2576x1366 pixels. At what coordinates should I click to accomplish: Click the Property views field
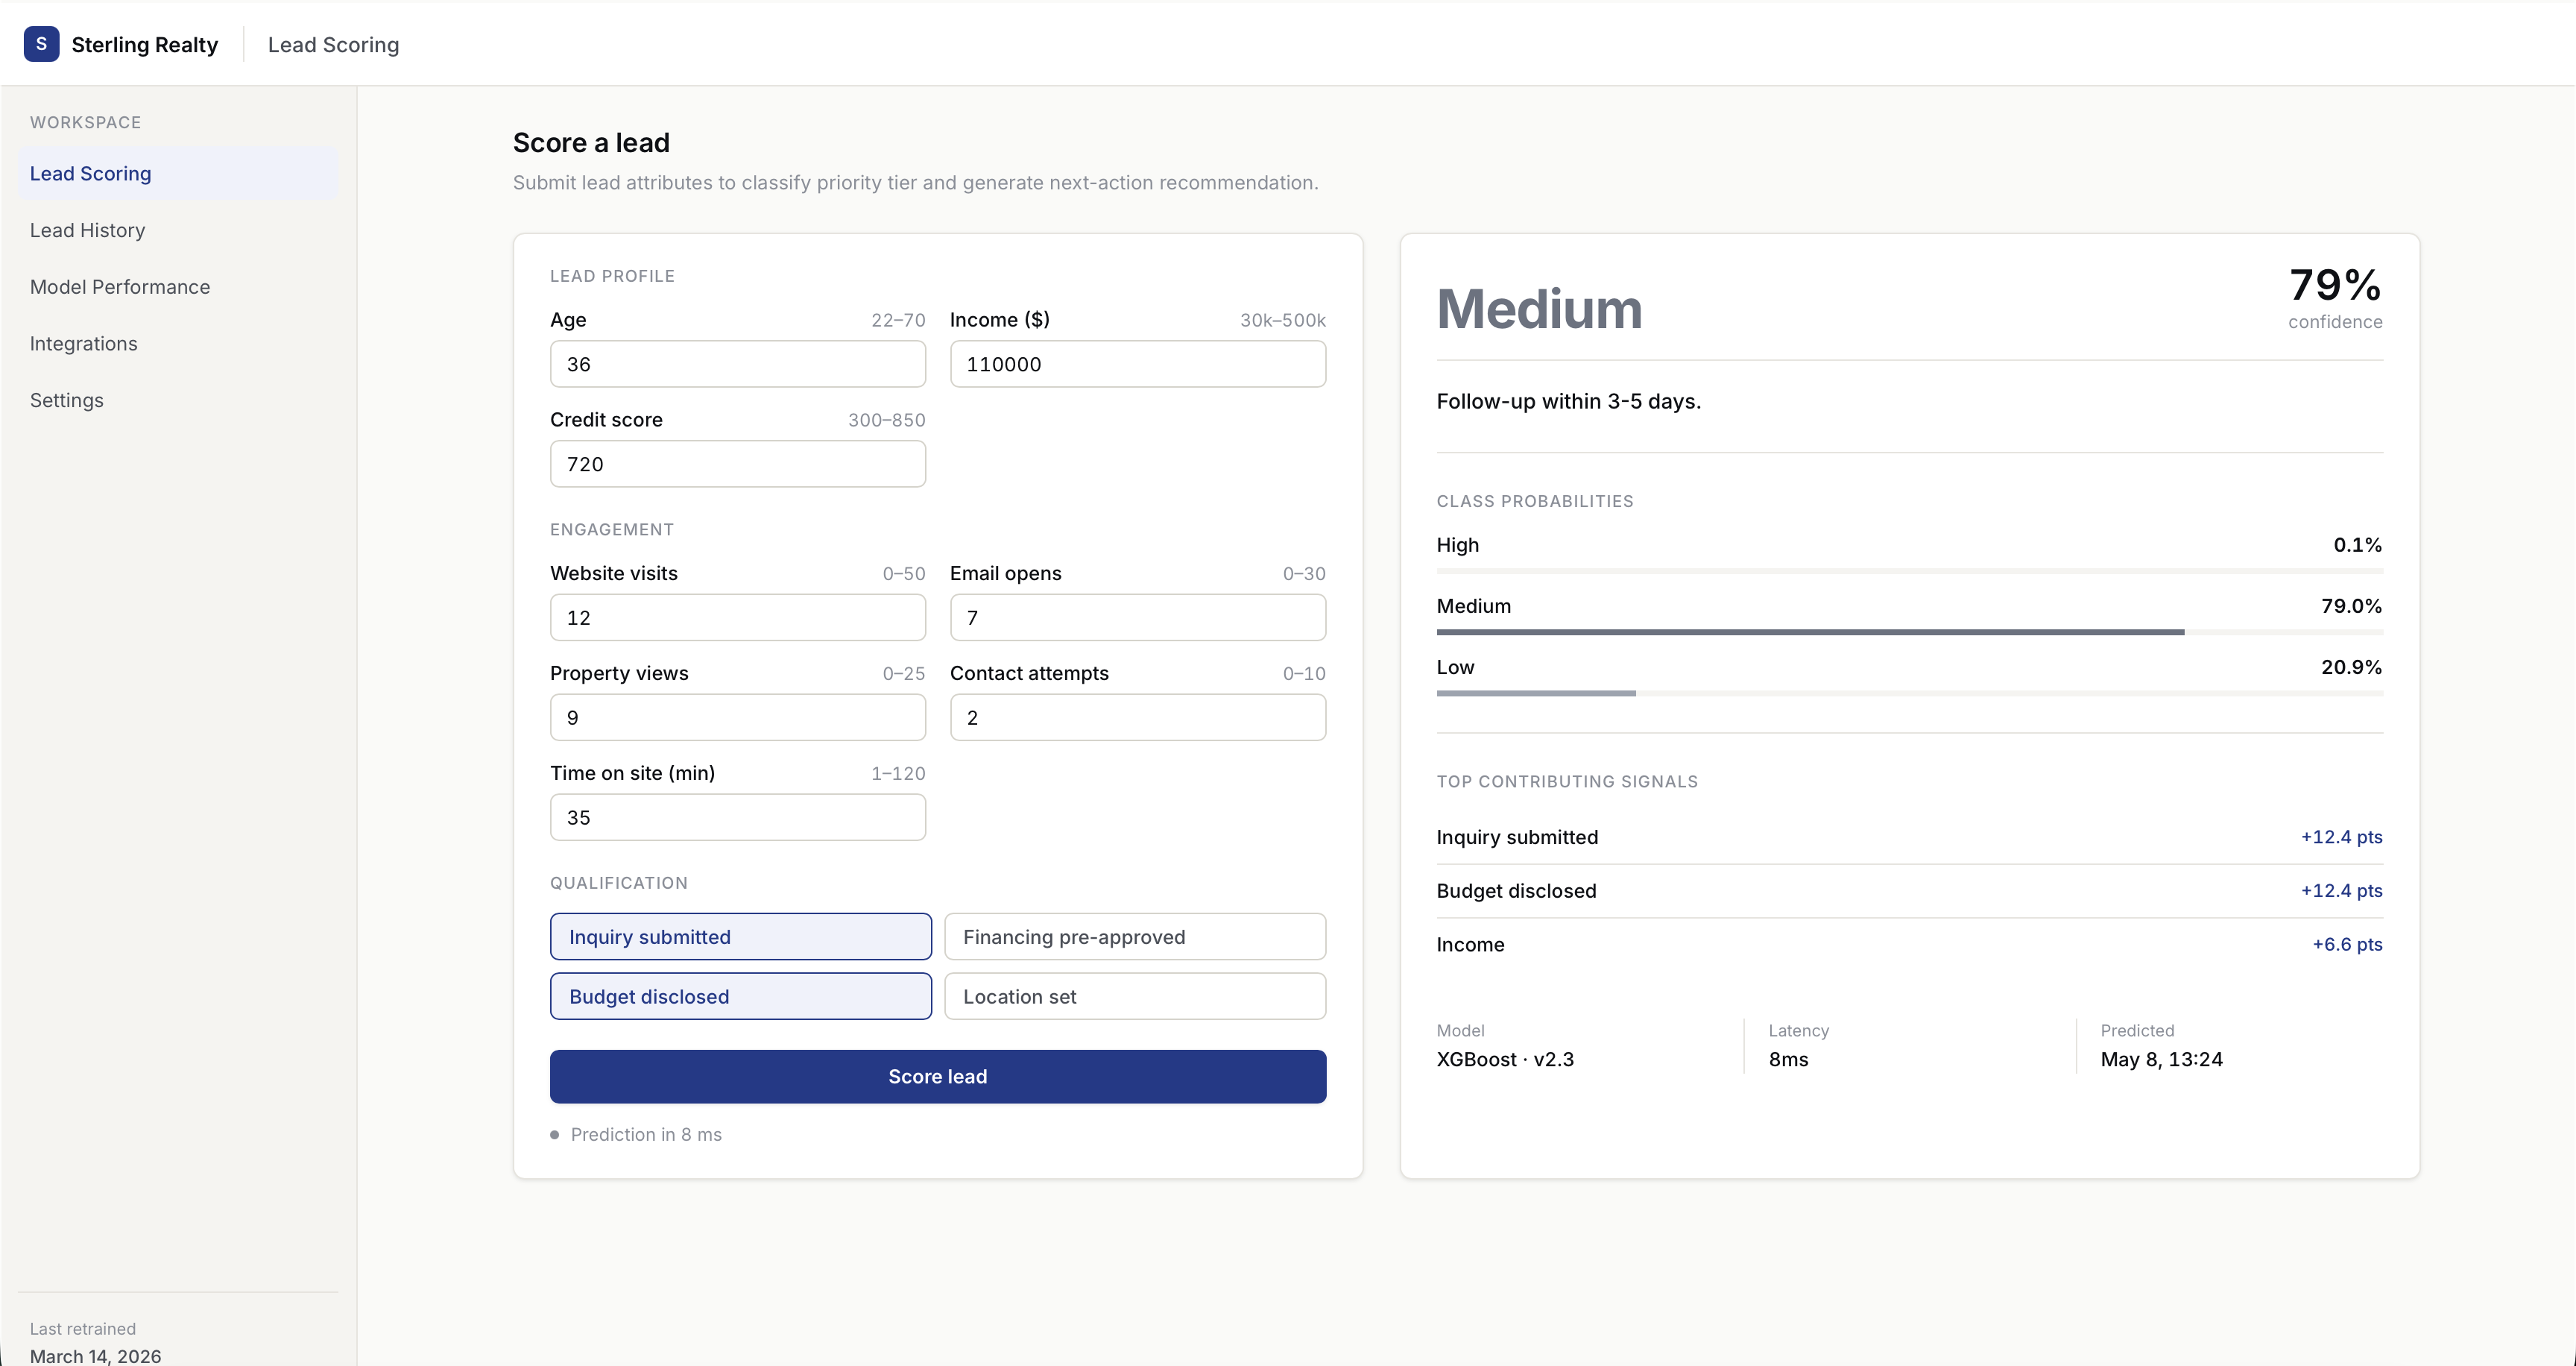click(x=738, y=718)
